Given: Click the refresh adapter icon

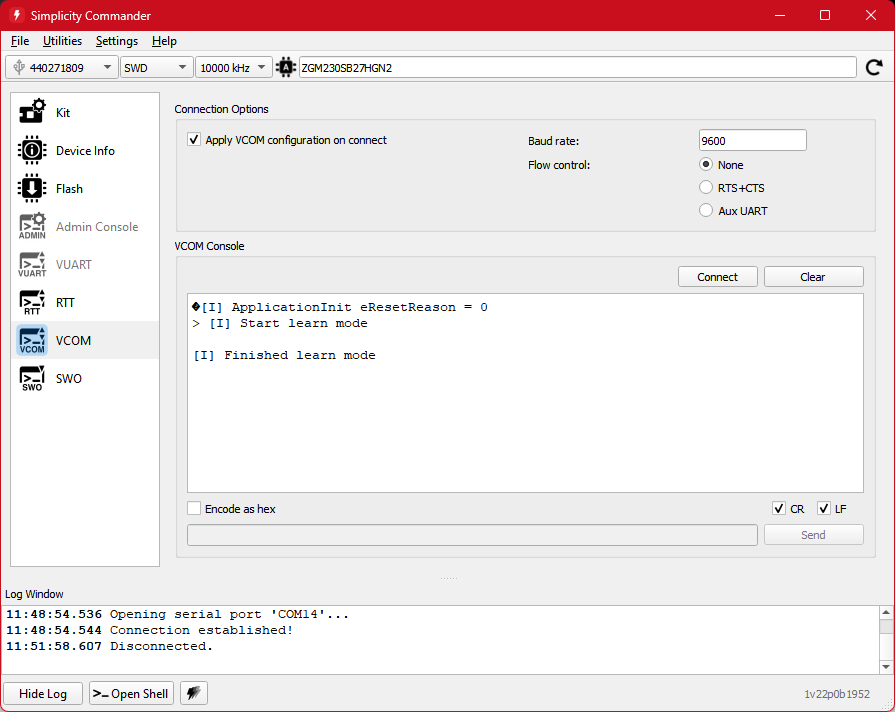Looking at the screenshot, I should (873, 67).
